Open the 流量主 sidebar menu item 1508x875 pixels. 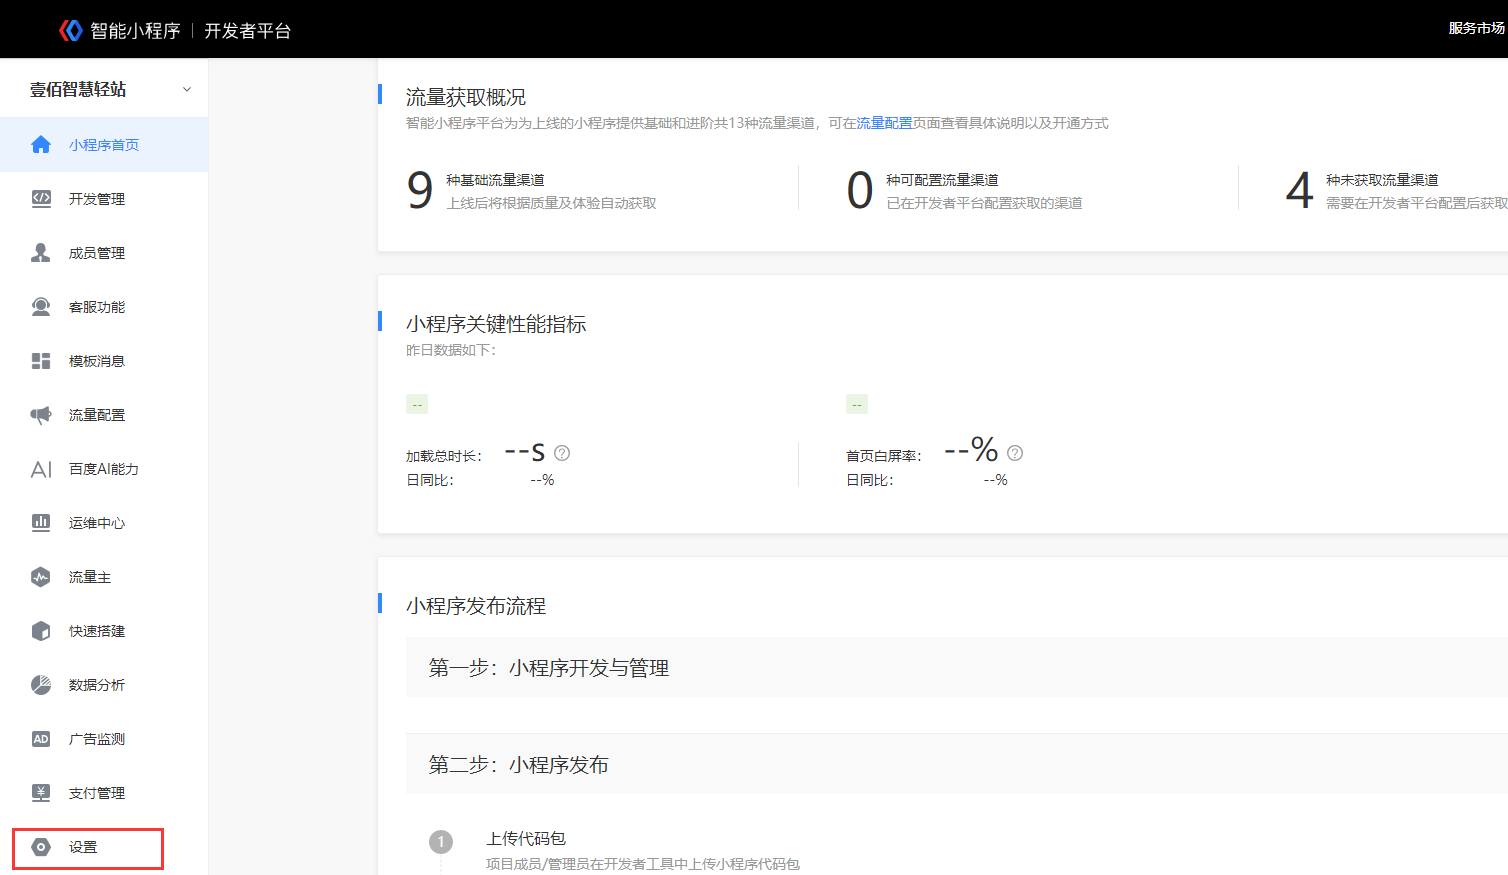click(89, 577)
